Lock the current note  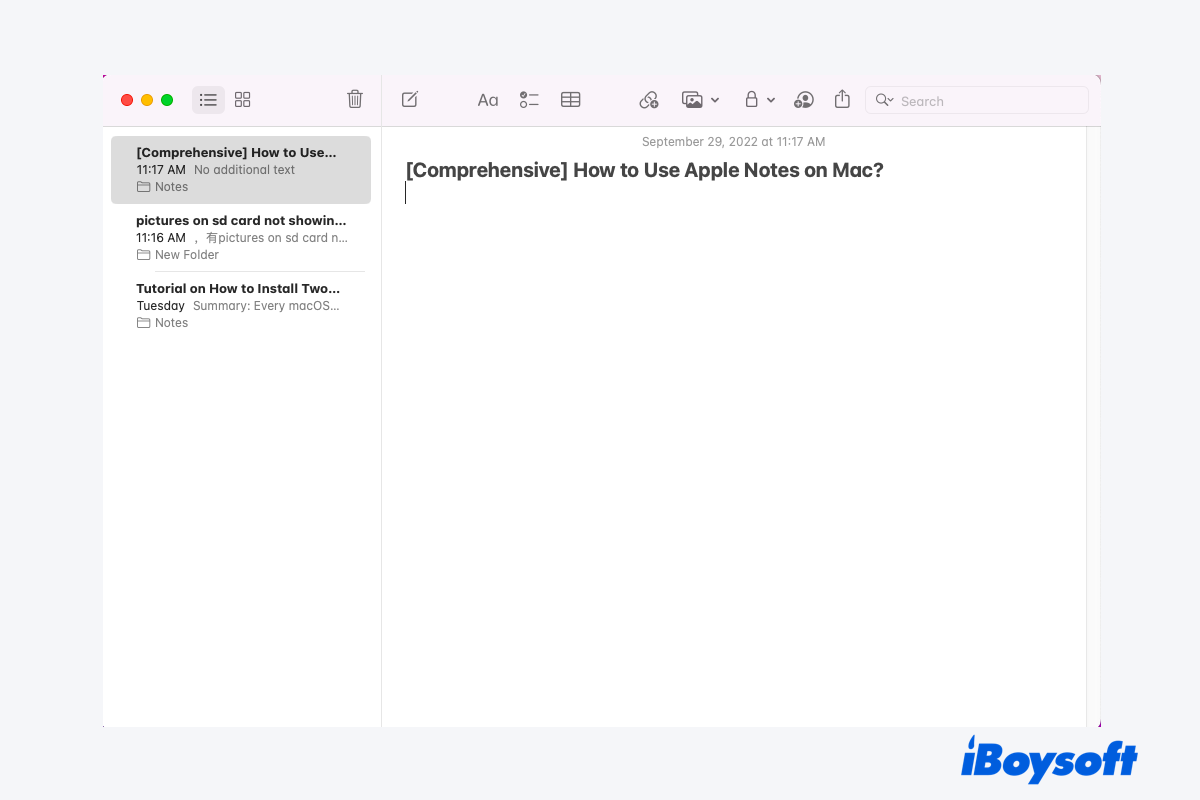point(751,99)
